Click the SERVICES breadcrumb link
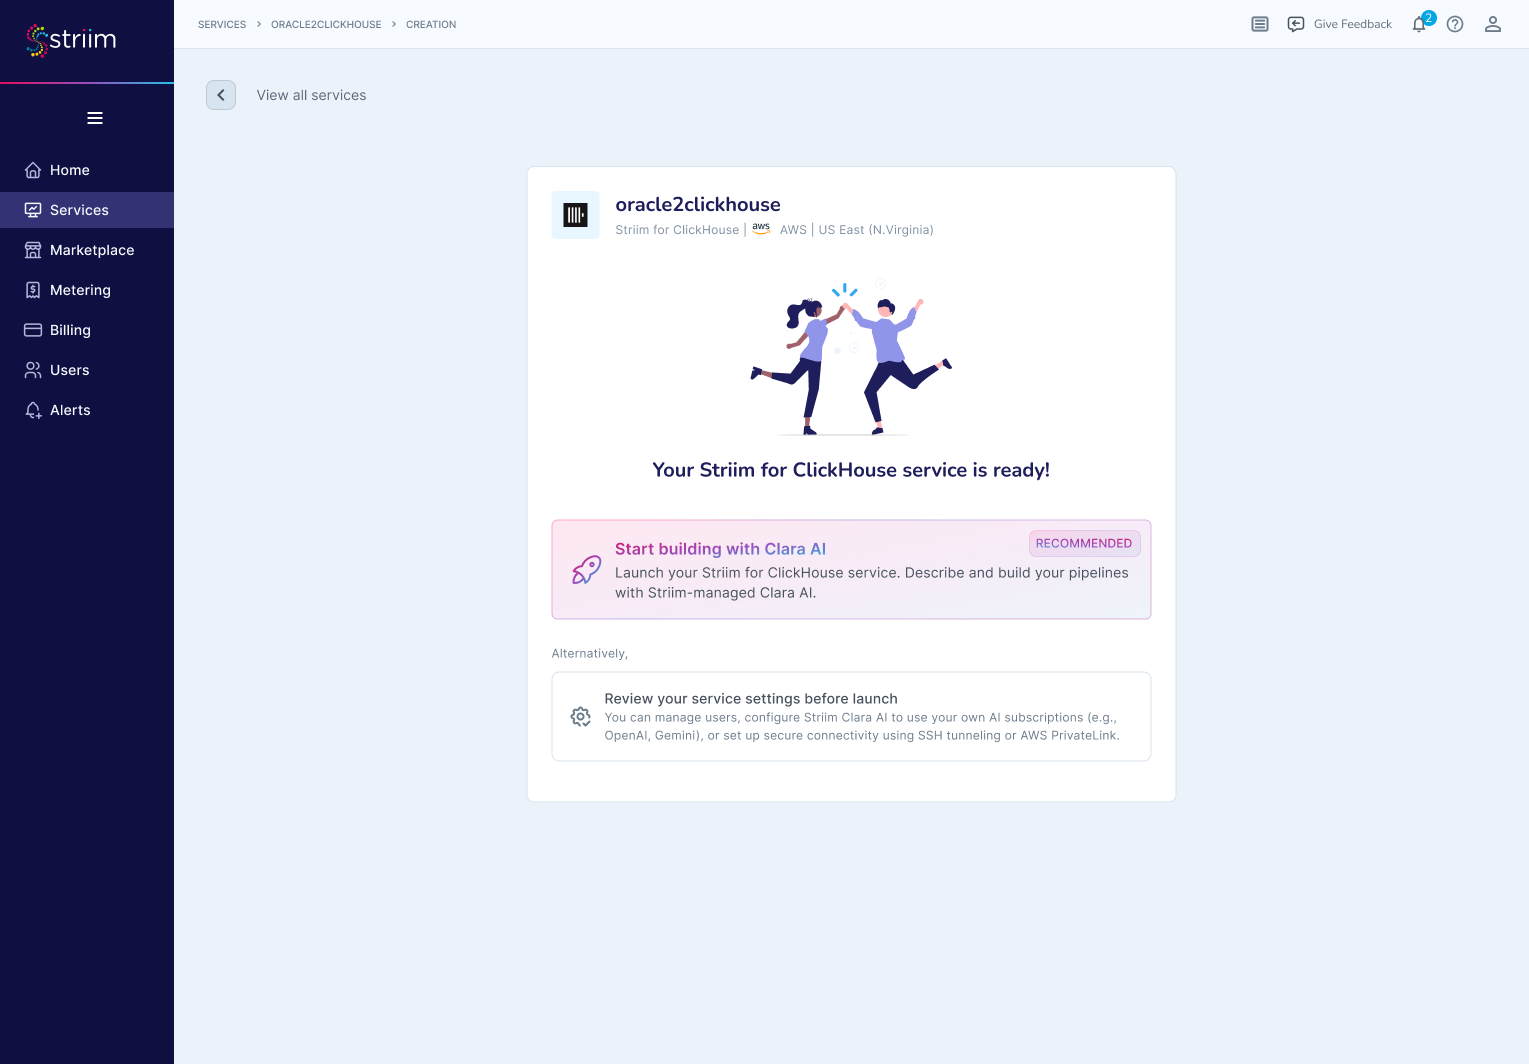1529x1064 pixels. (x=222, y=25)
